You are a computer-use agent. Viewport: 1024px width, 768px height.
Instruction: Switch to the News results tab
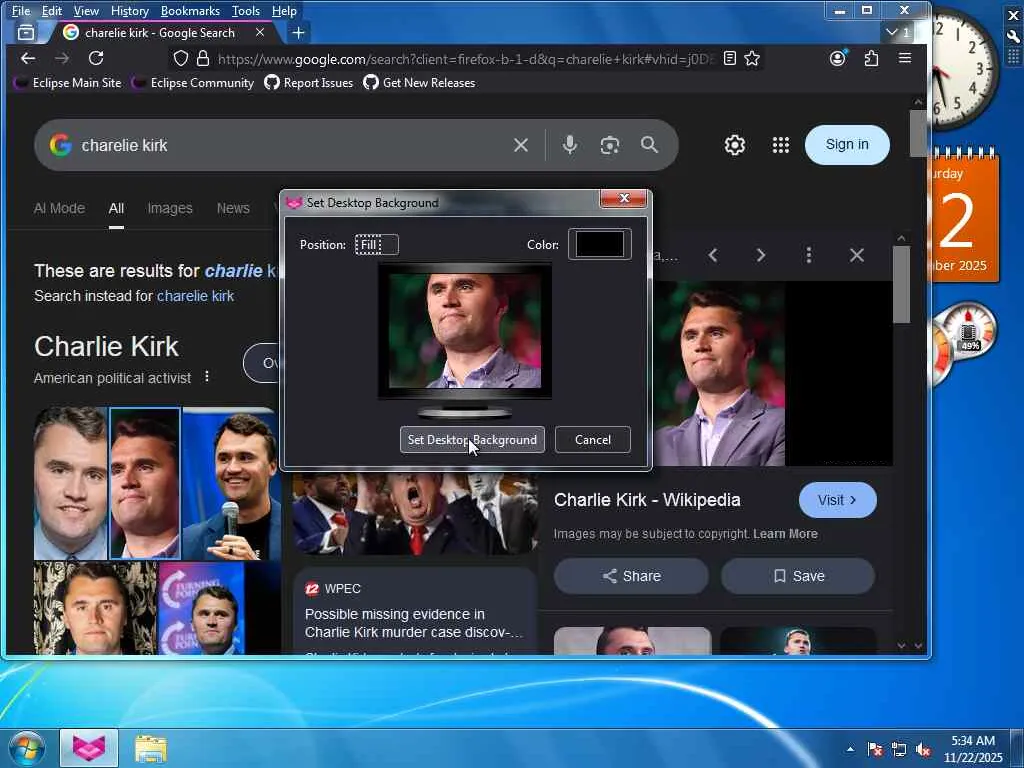coord(233,208)
